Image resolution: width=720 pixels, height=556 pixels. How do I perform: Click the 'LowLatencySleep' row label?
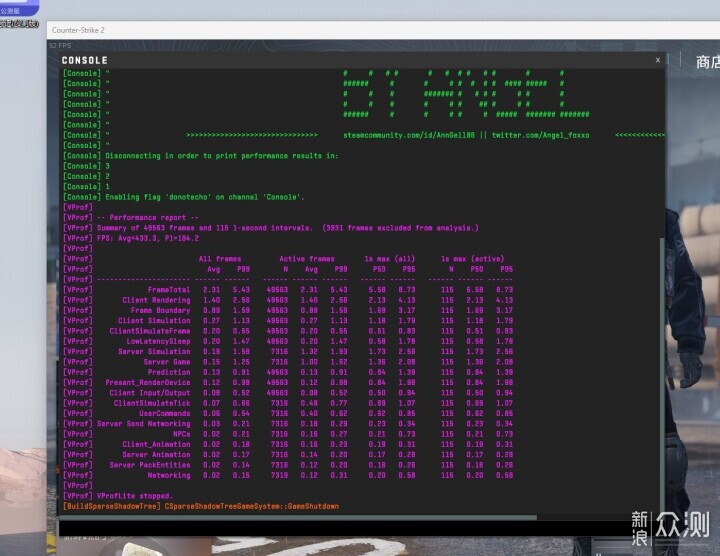click(158, 341)
